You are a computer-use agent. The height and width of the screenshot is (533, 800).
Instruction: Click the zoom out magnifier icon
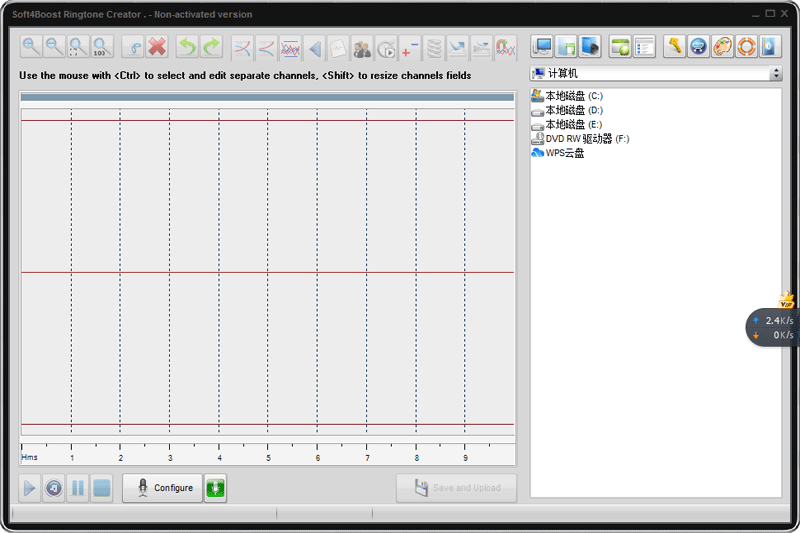pos(54,47)
